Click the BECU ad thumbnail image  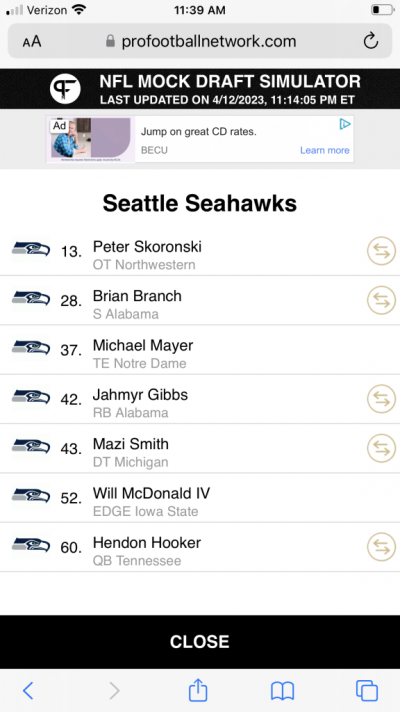pos(91,139)
